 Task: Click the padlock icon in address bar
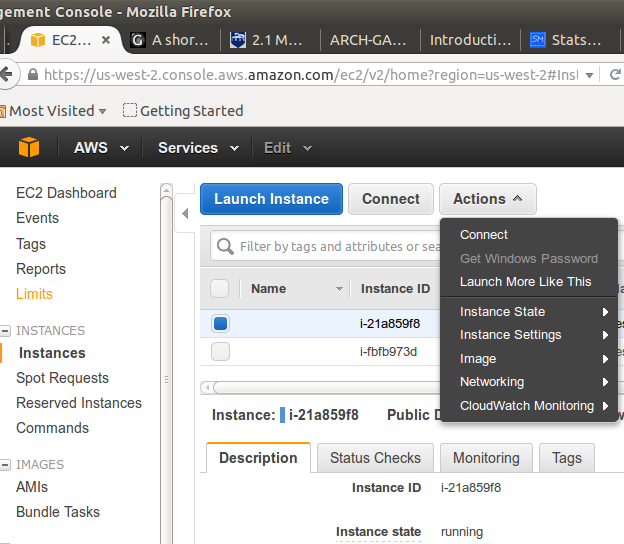coord(33,75)
